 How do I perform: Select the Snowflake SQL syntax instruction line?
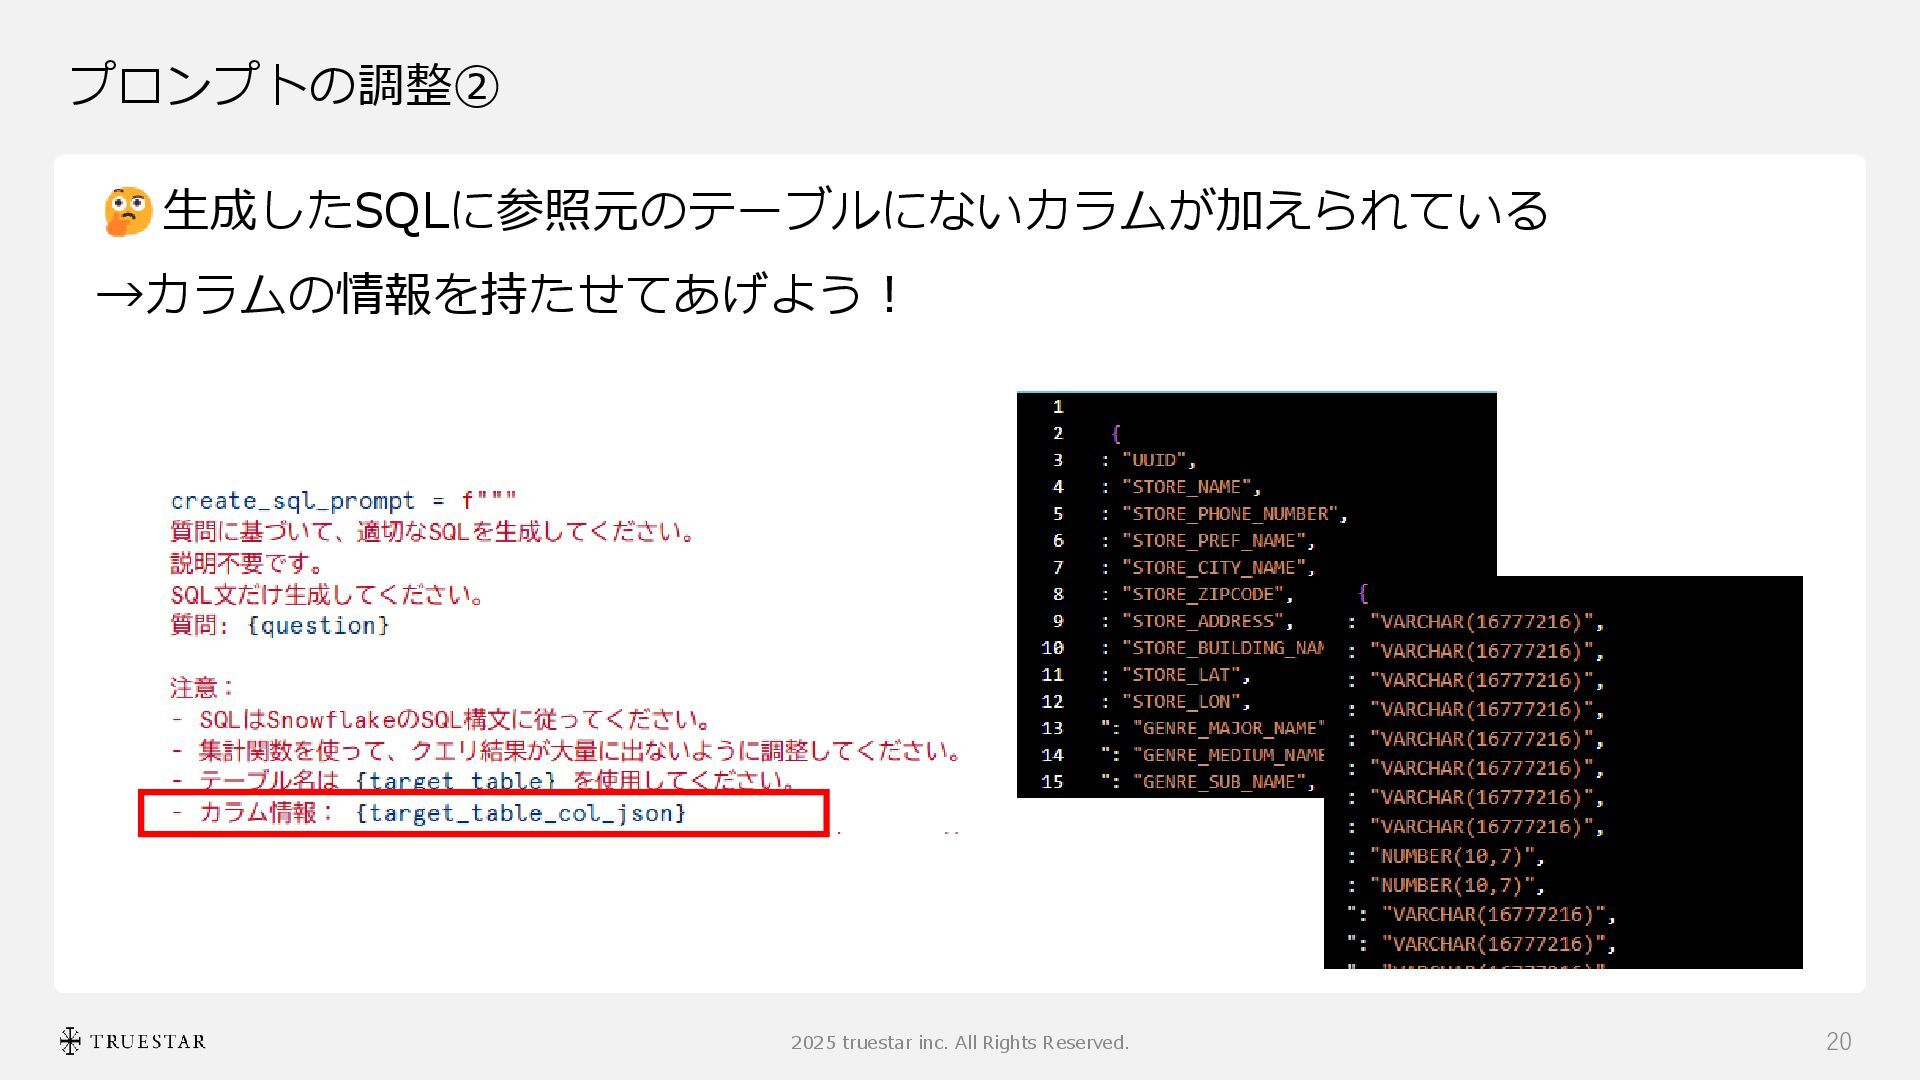pos(442,719)
